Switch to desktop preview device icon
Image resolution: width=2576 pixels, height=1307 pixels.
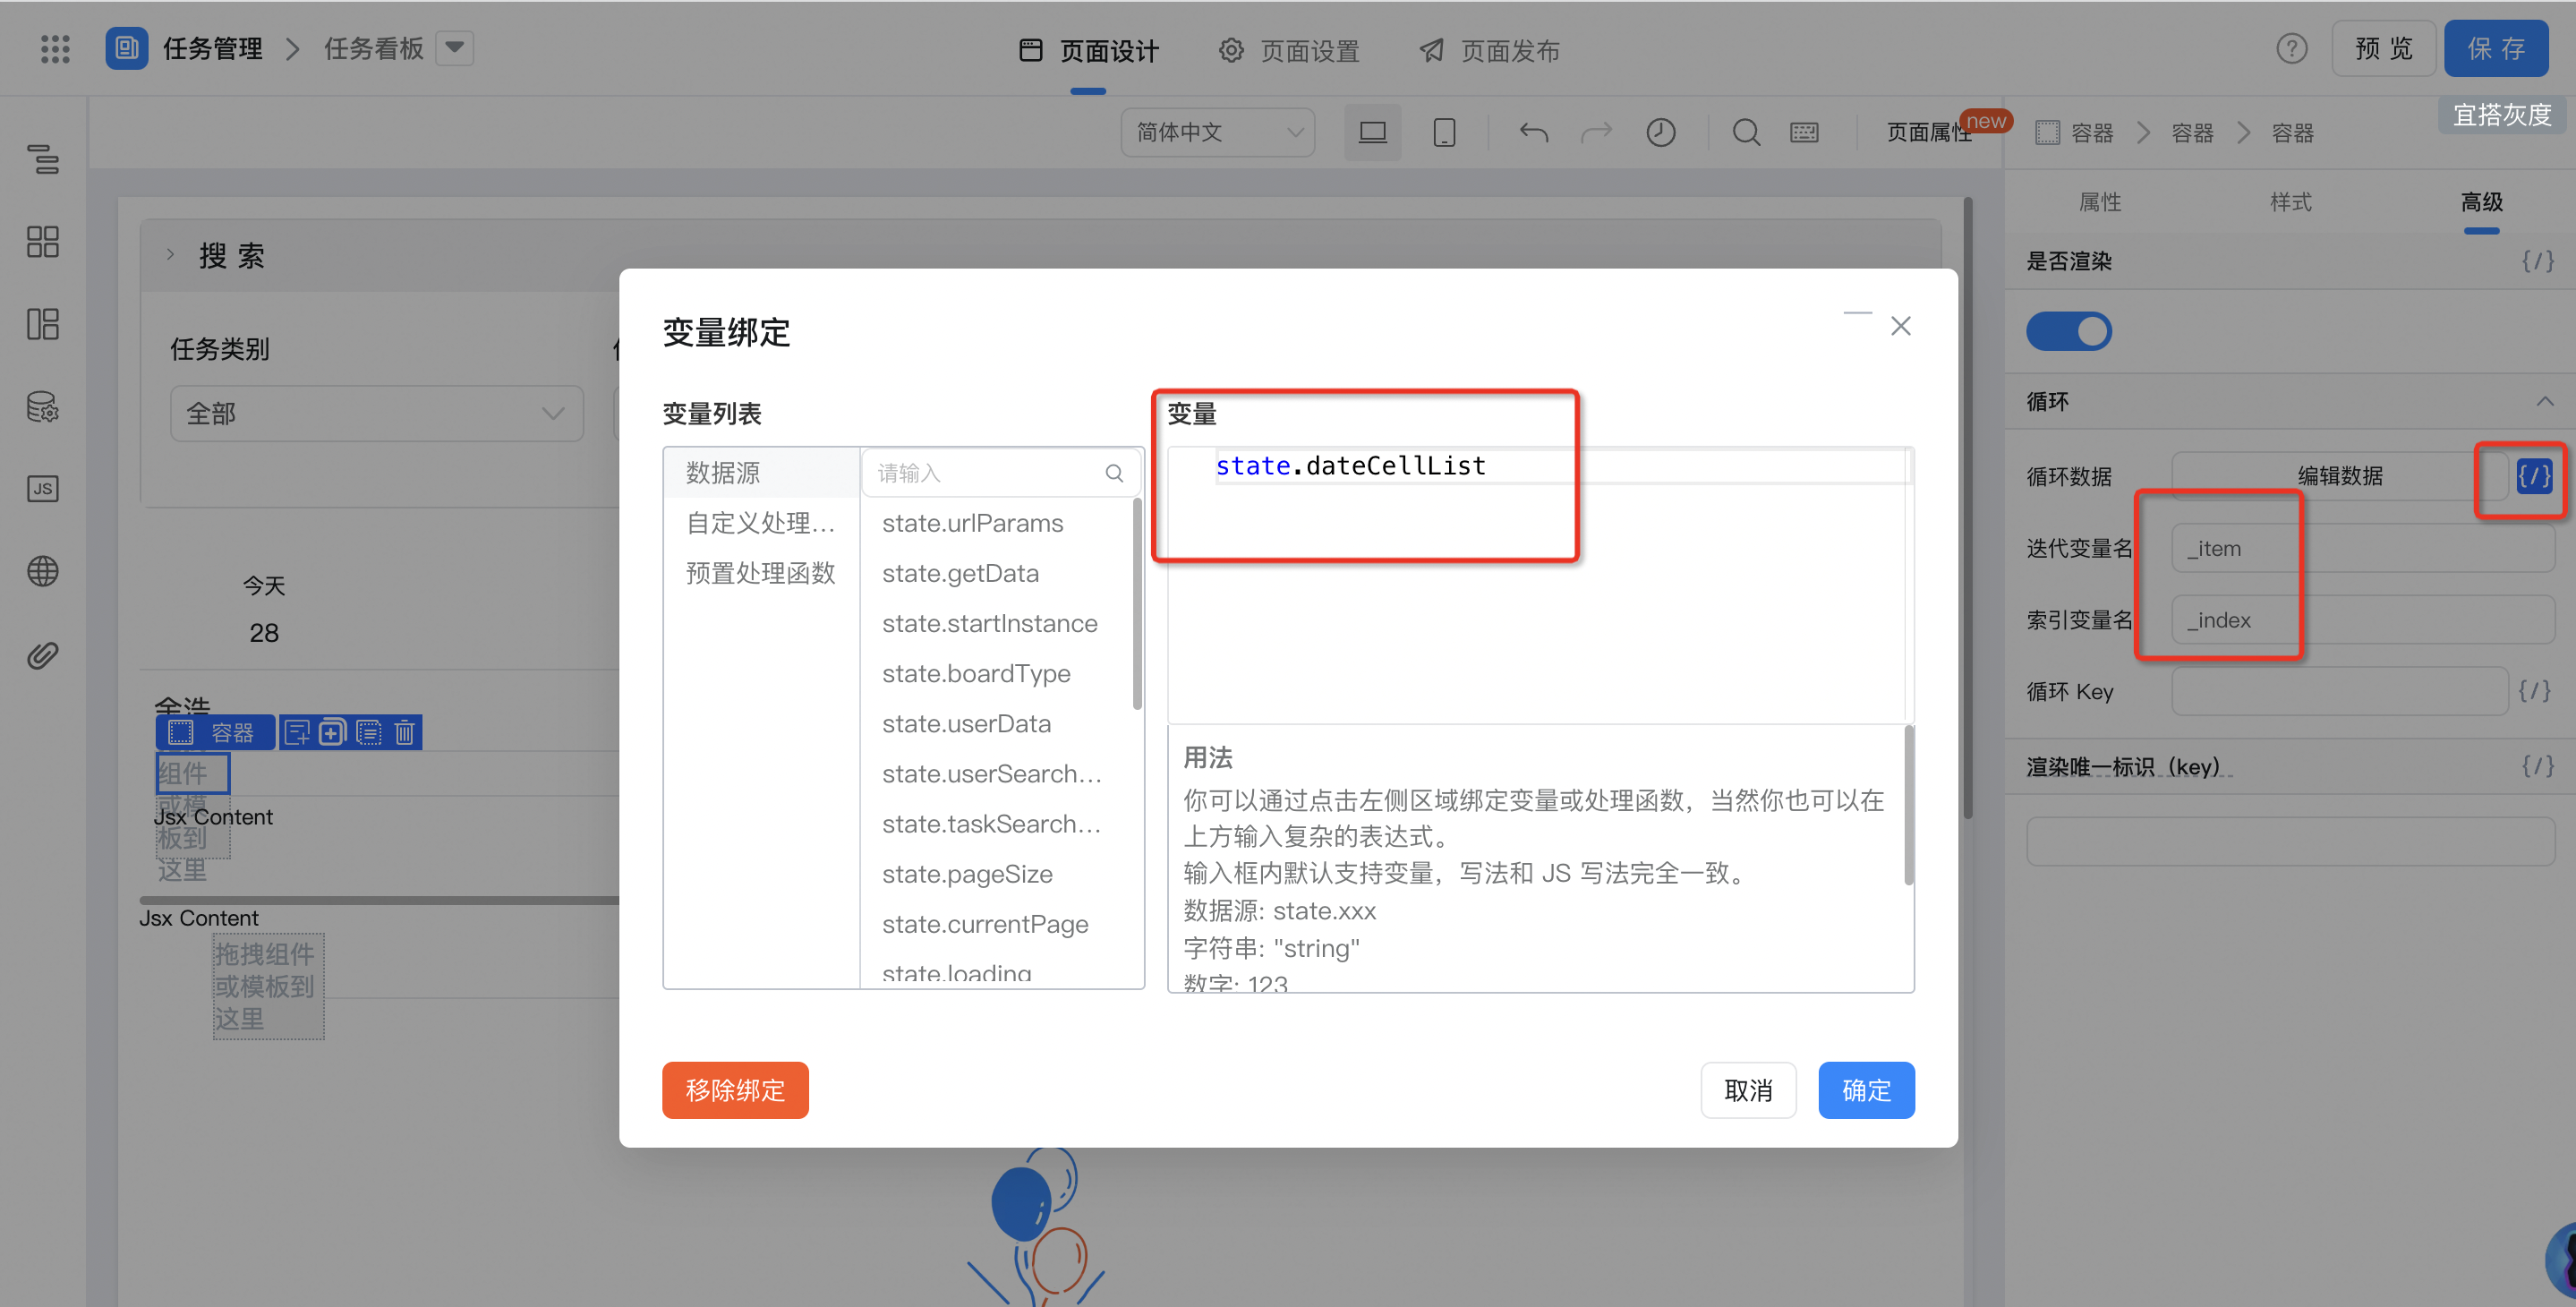[1372, 132]
